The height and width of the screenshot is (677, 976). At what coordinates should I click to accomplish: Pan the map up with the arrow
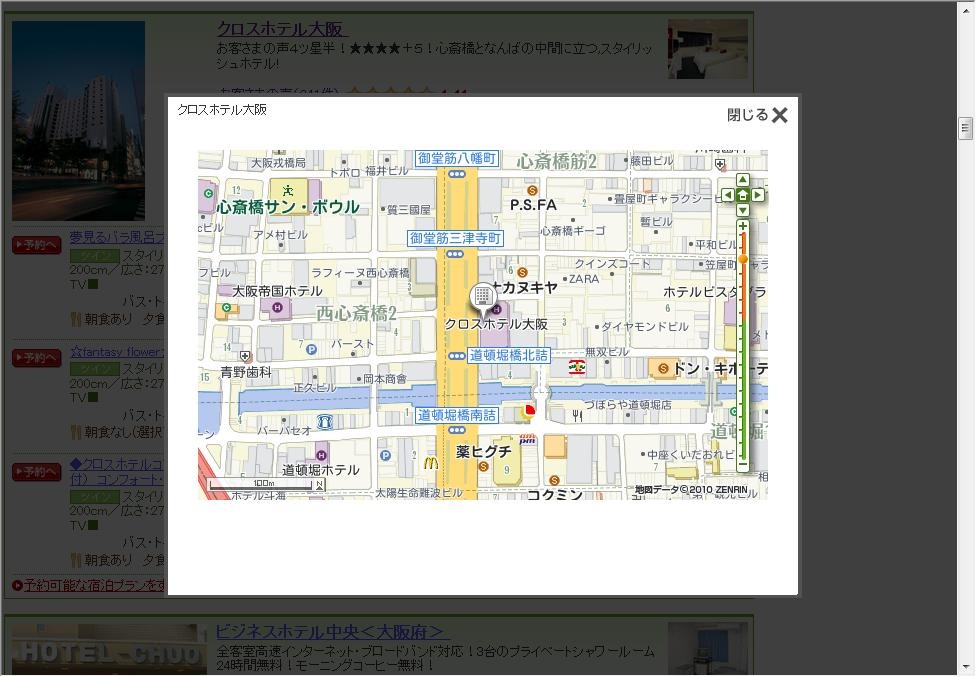[x=743, y=180]
